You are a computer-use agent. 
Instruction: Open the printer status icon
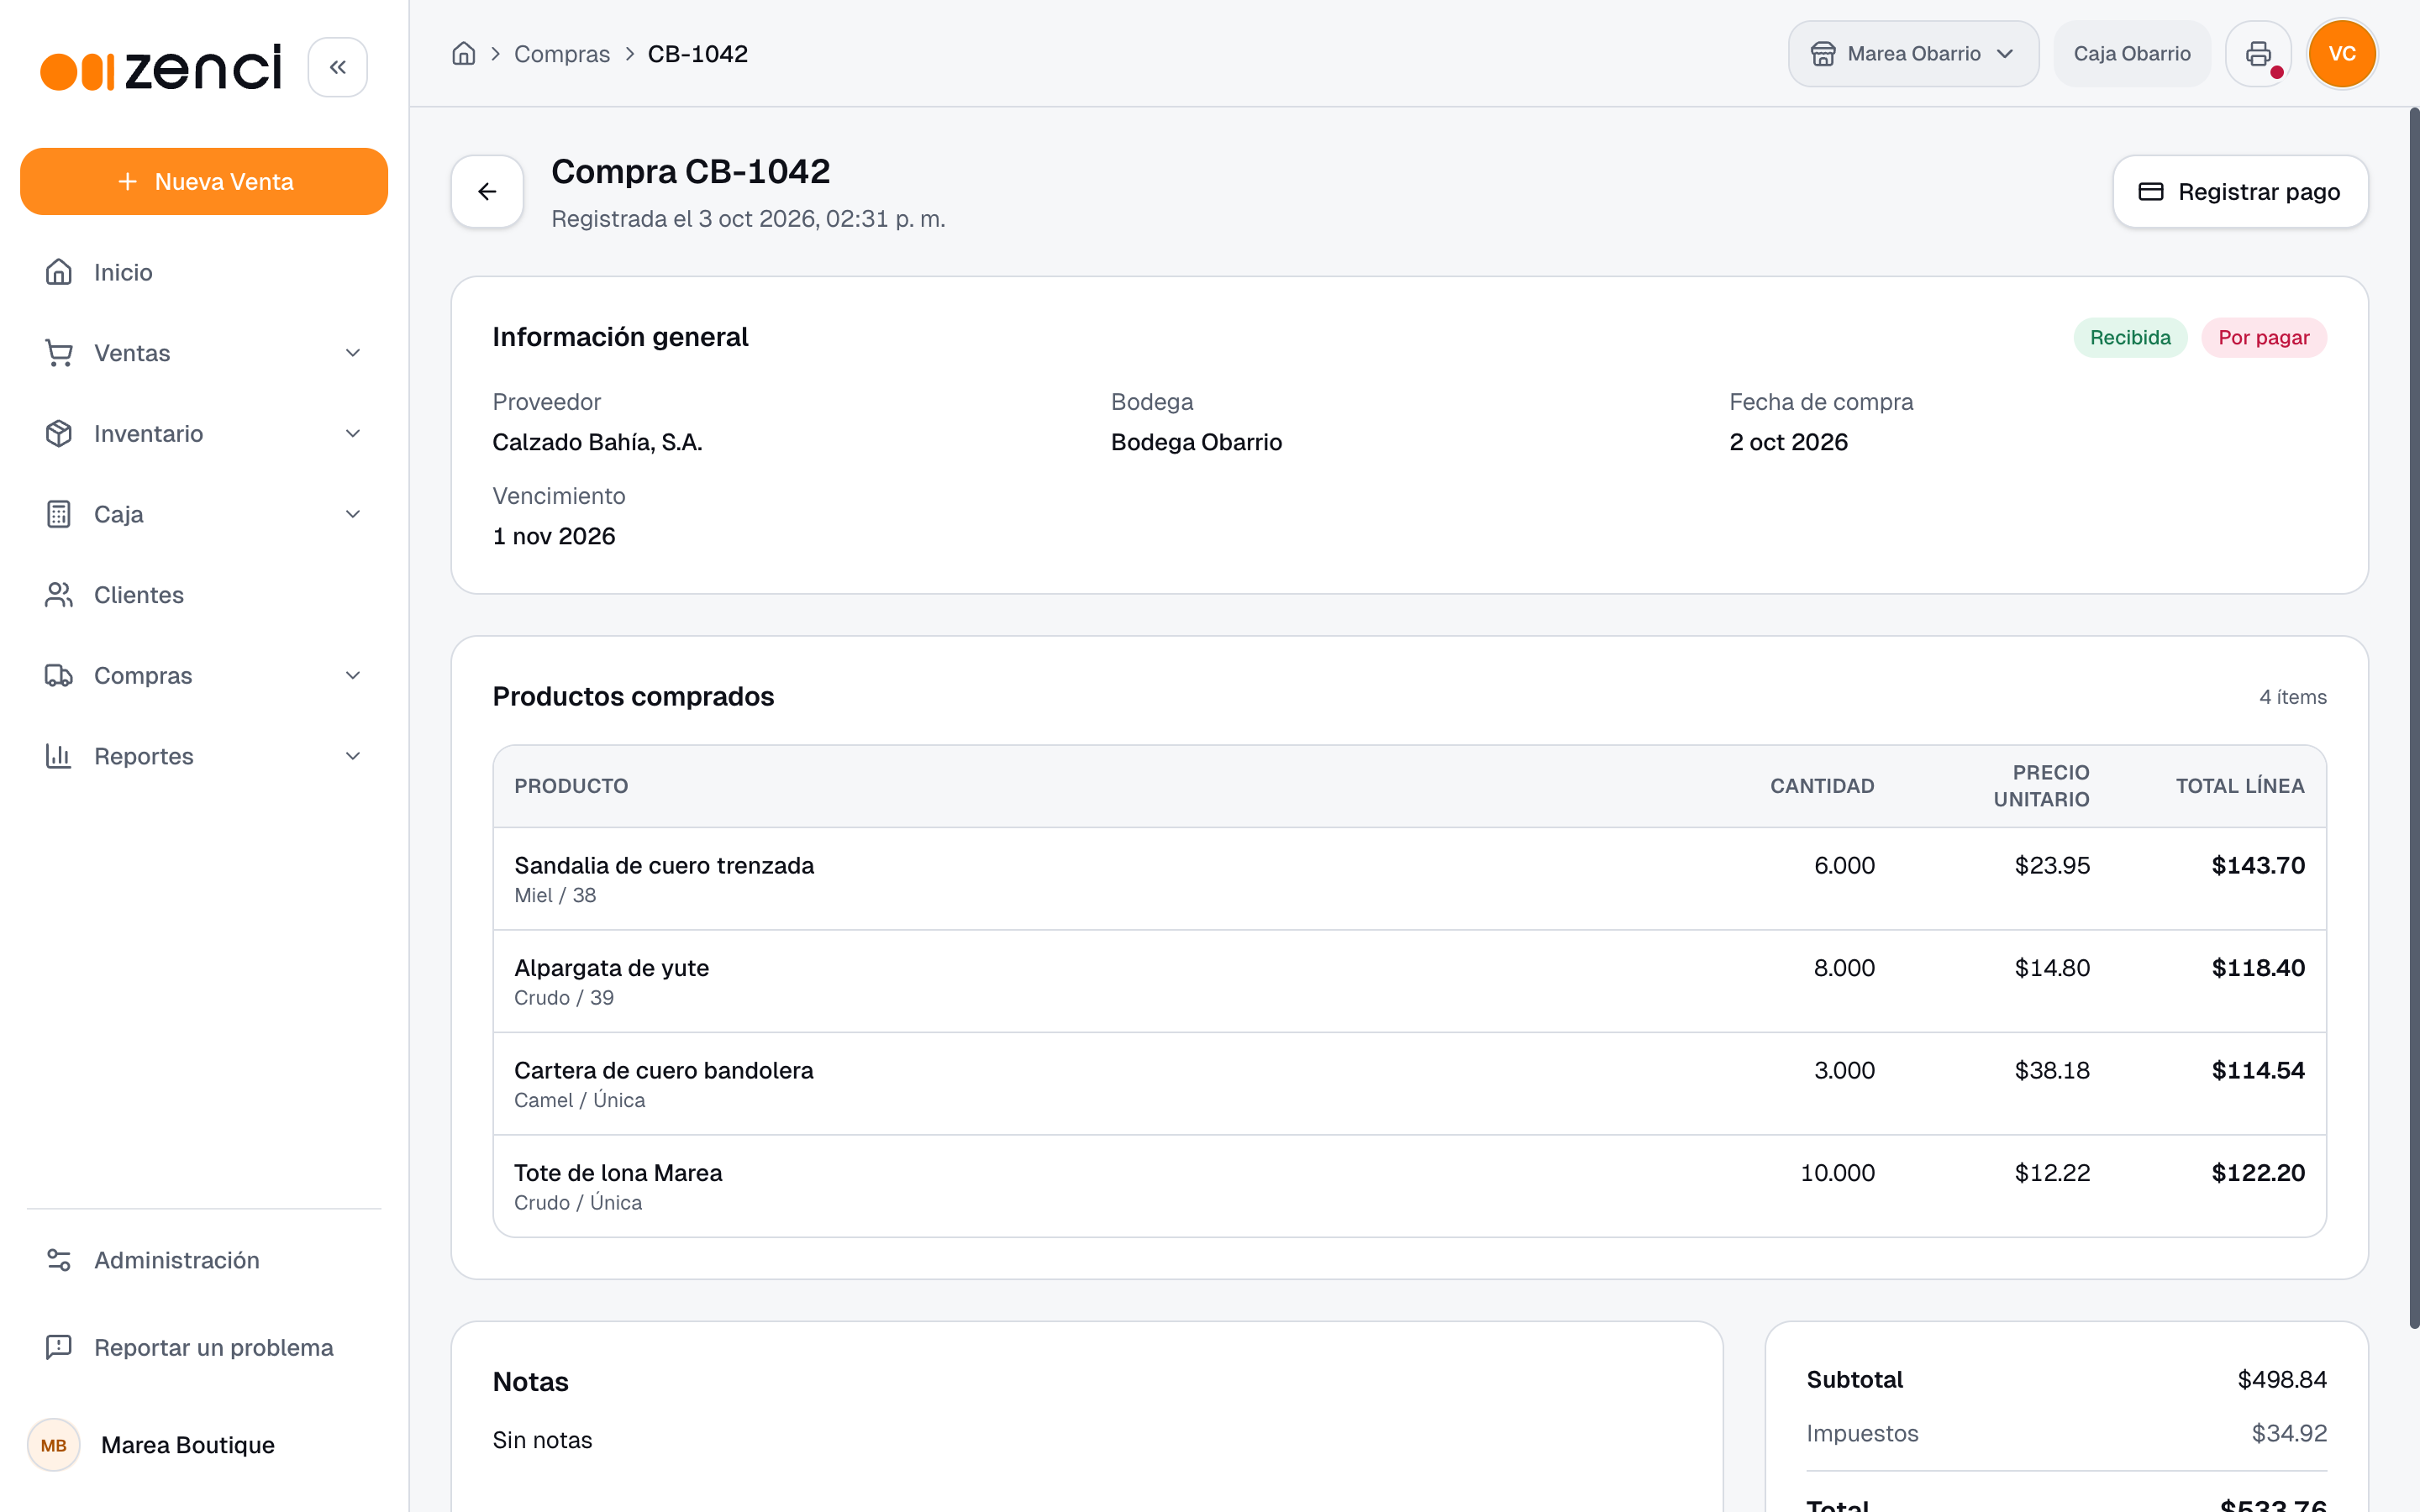click(2258, 54)
